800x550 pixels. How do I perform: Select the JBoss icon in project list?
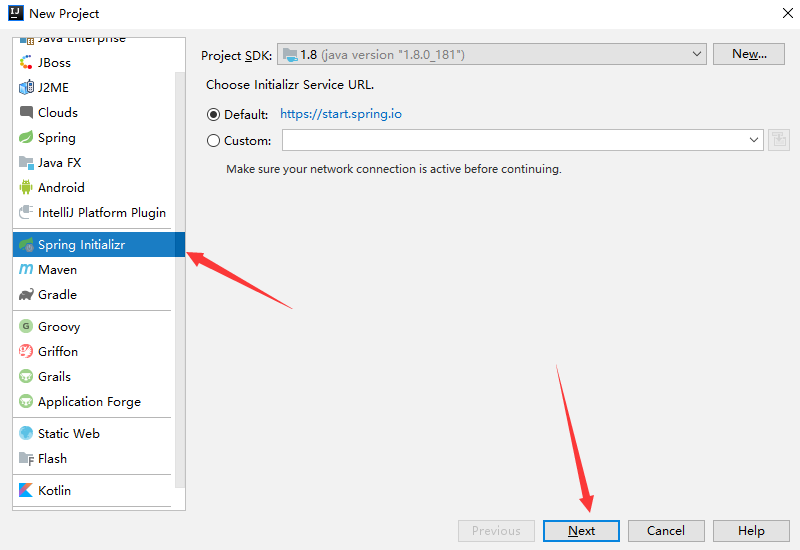tap(26, 63)
